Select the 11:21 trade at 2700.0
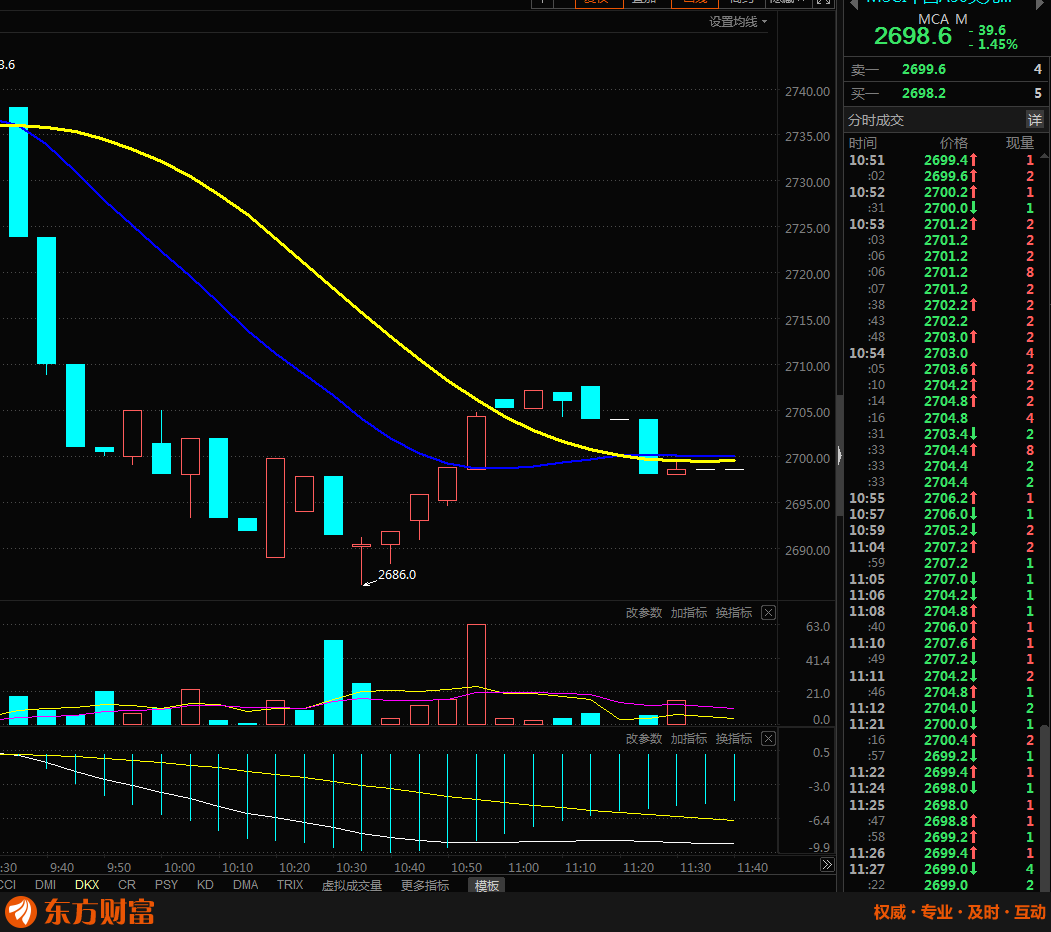 coord(942,724)
